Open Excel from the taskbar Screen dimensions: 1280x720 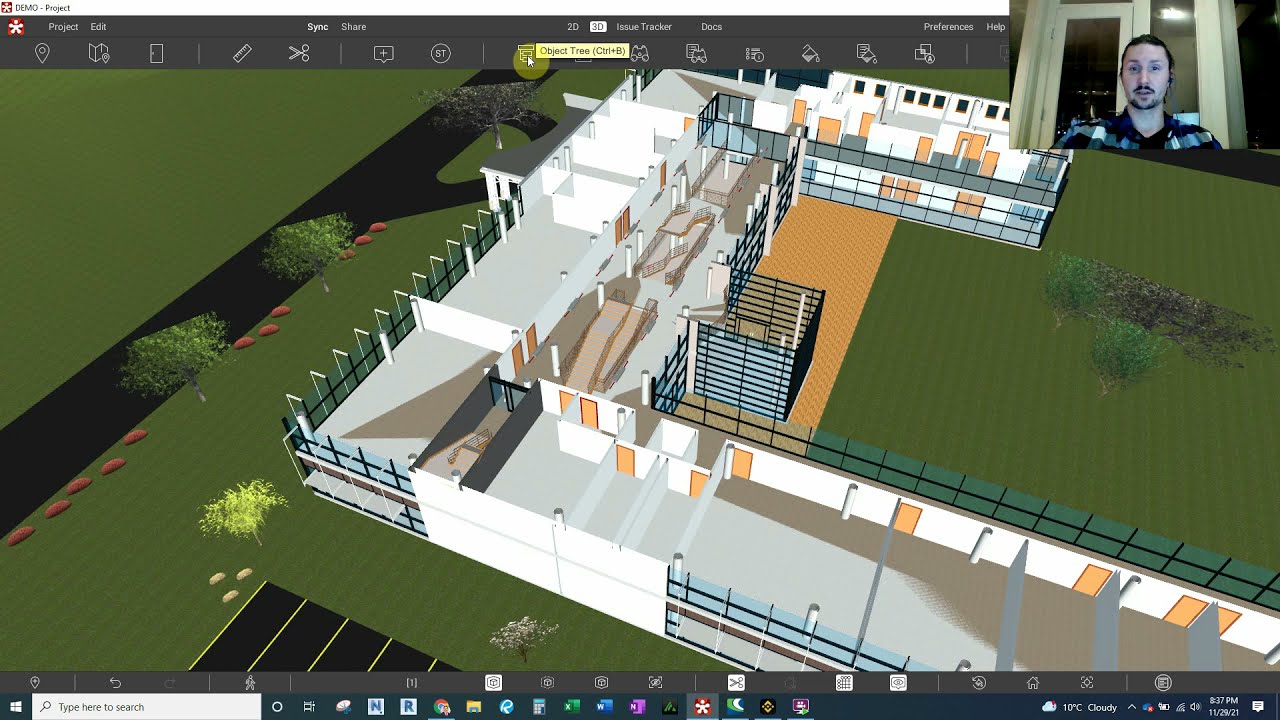(571, 707)
